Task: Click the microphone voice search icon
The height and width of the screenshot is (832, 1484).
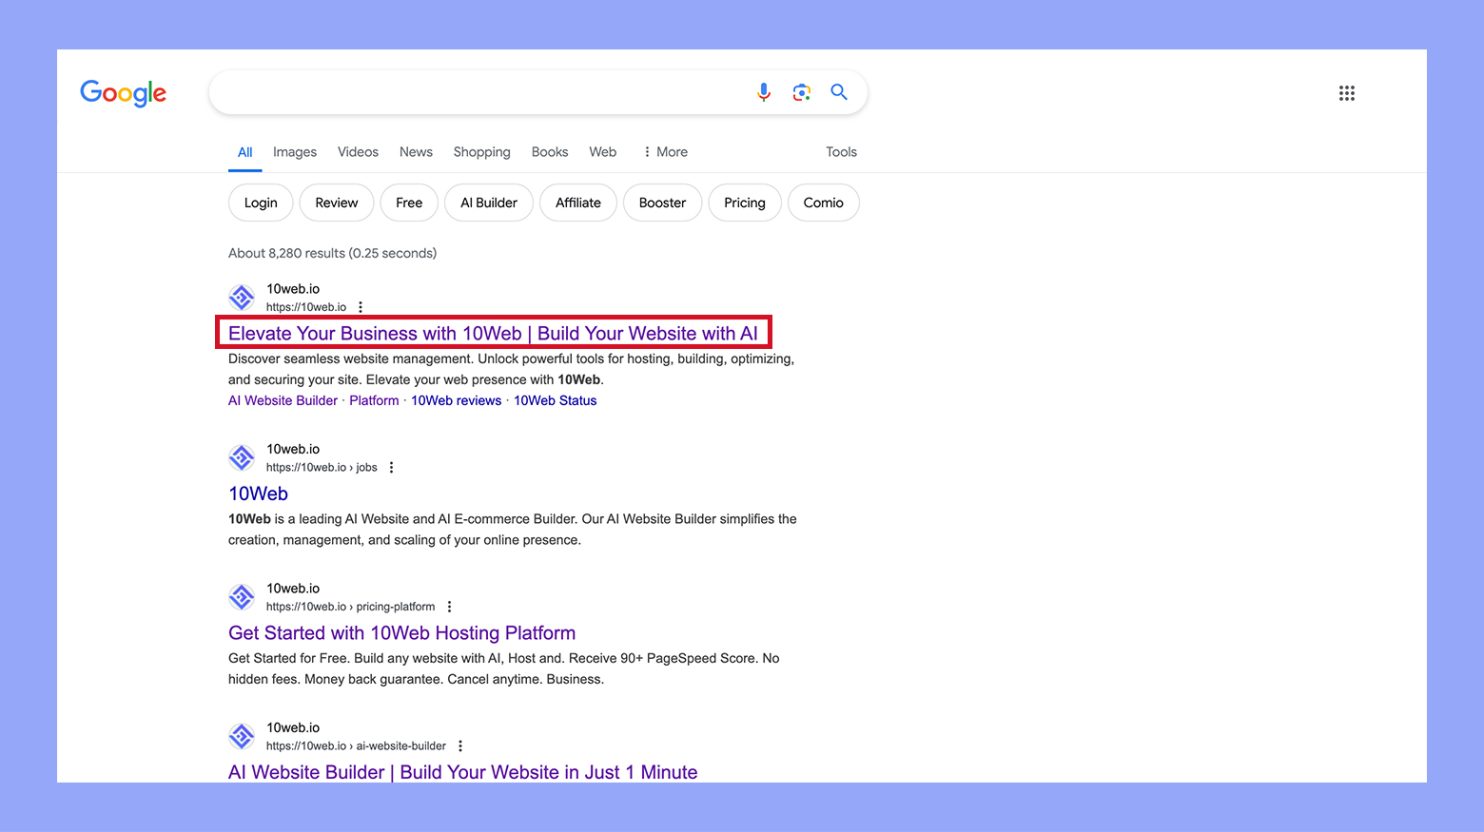Action: (x=763, y=91)
